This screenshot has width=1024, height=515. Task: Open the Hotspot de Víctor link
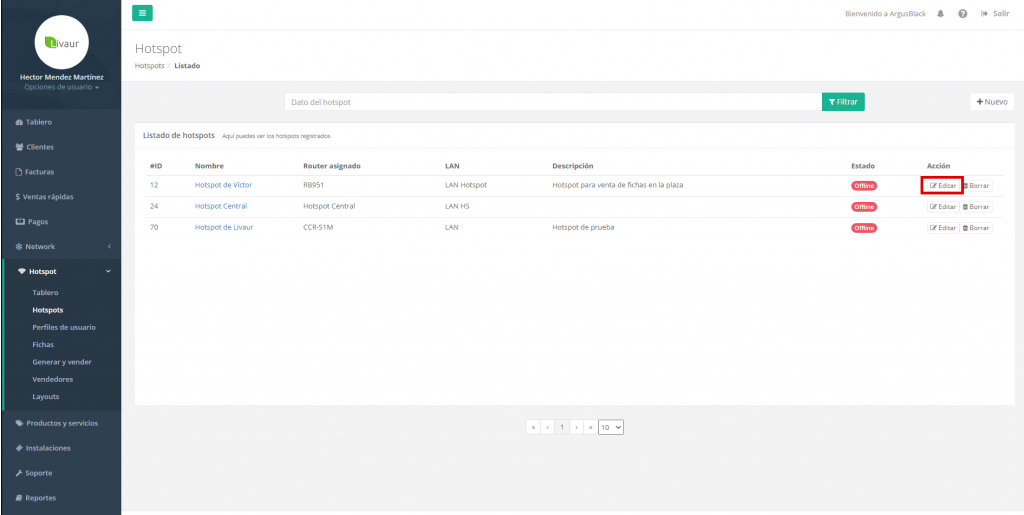click(x=223, y=185)
